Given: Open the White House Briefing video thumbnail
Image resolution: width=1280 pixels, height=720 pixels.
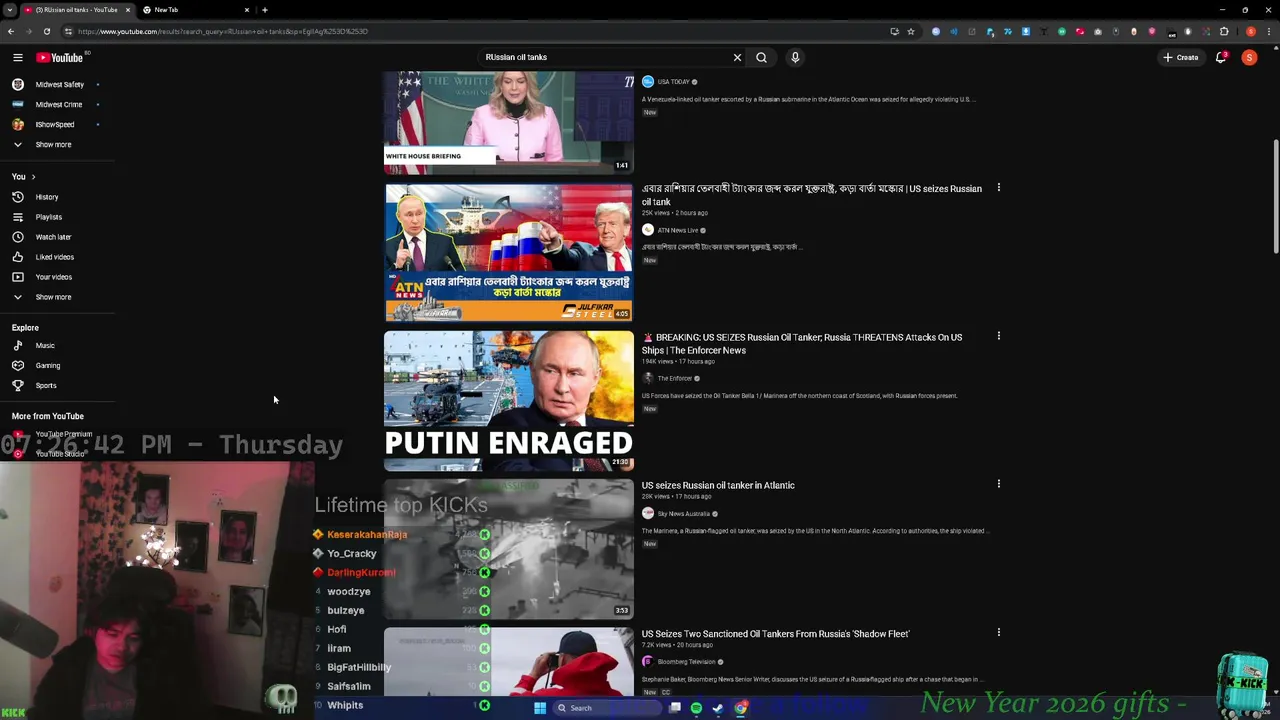Looking at the screenshot, I should tap(508, 122).
